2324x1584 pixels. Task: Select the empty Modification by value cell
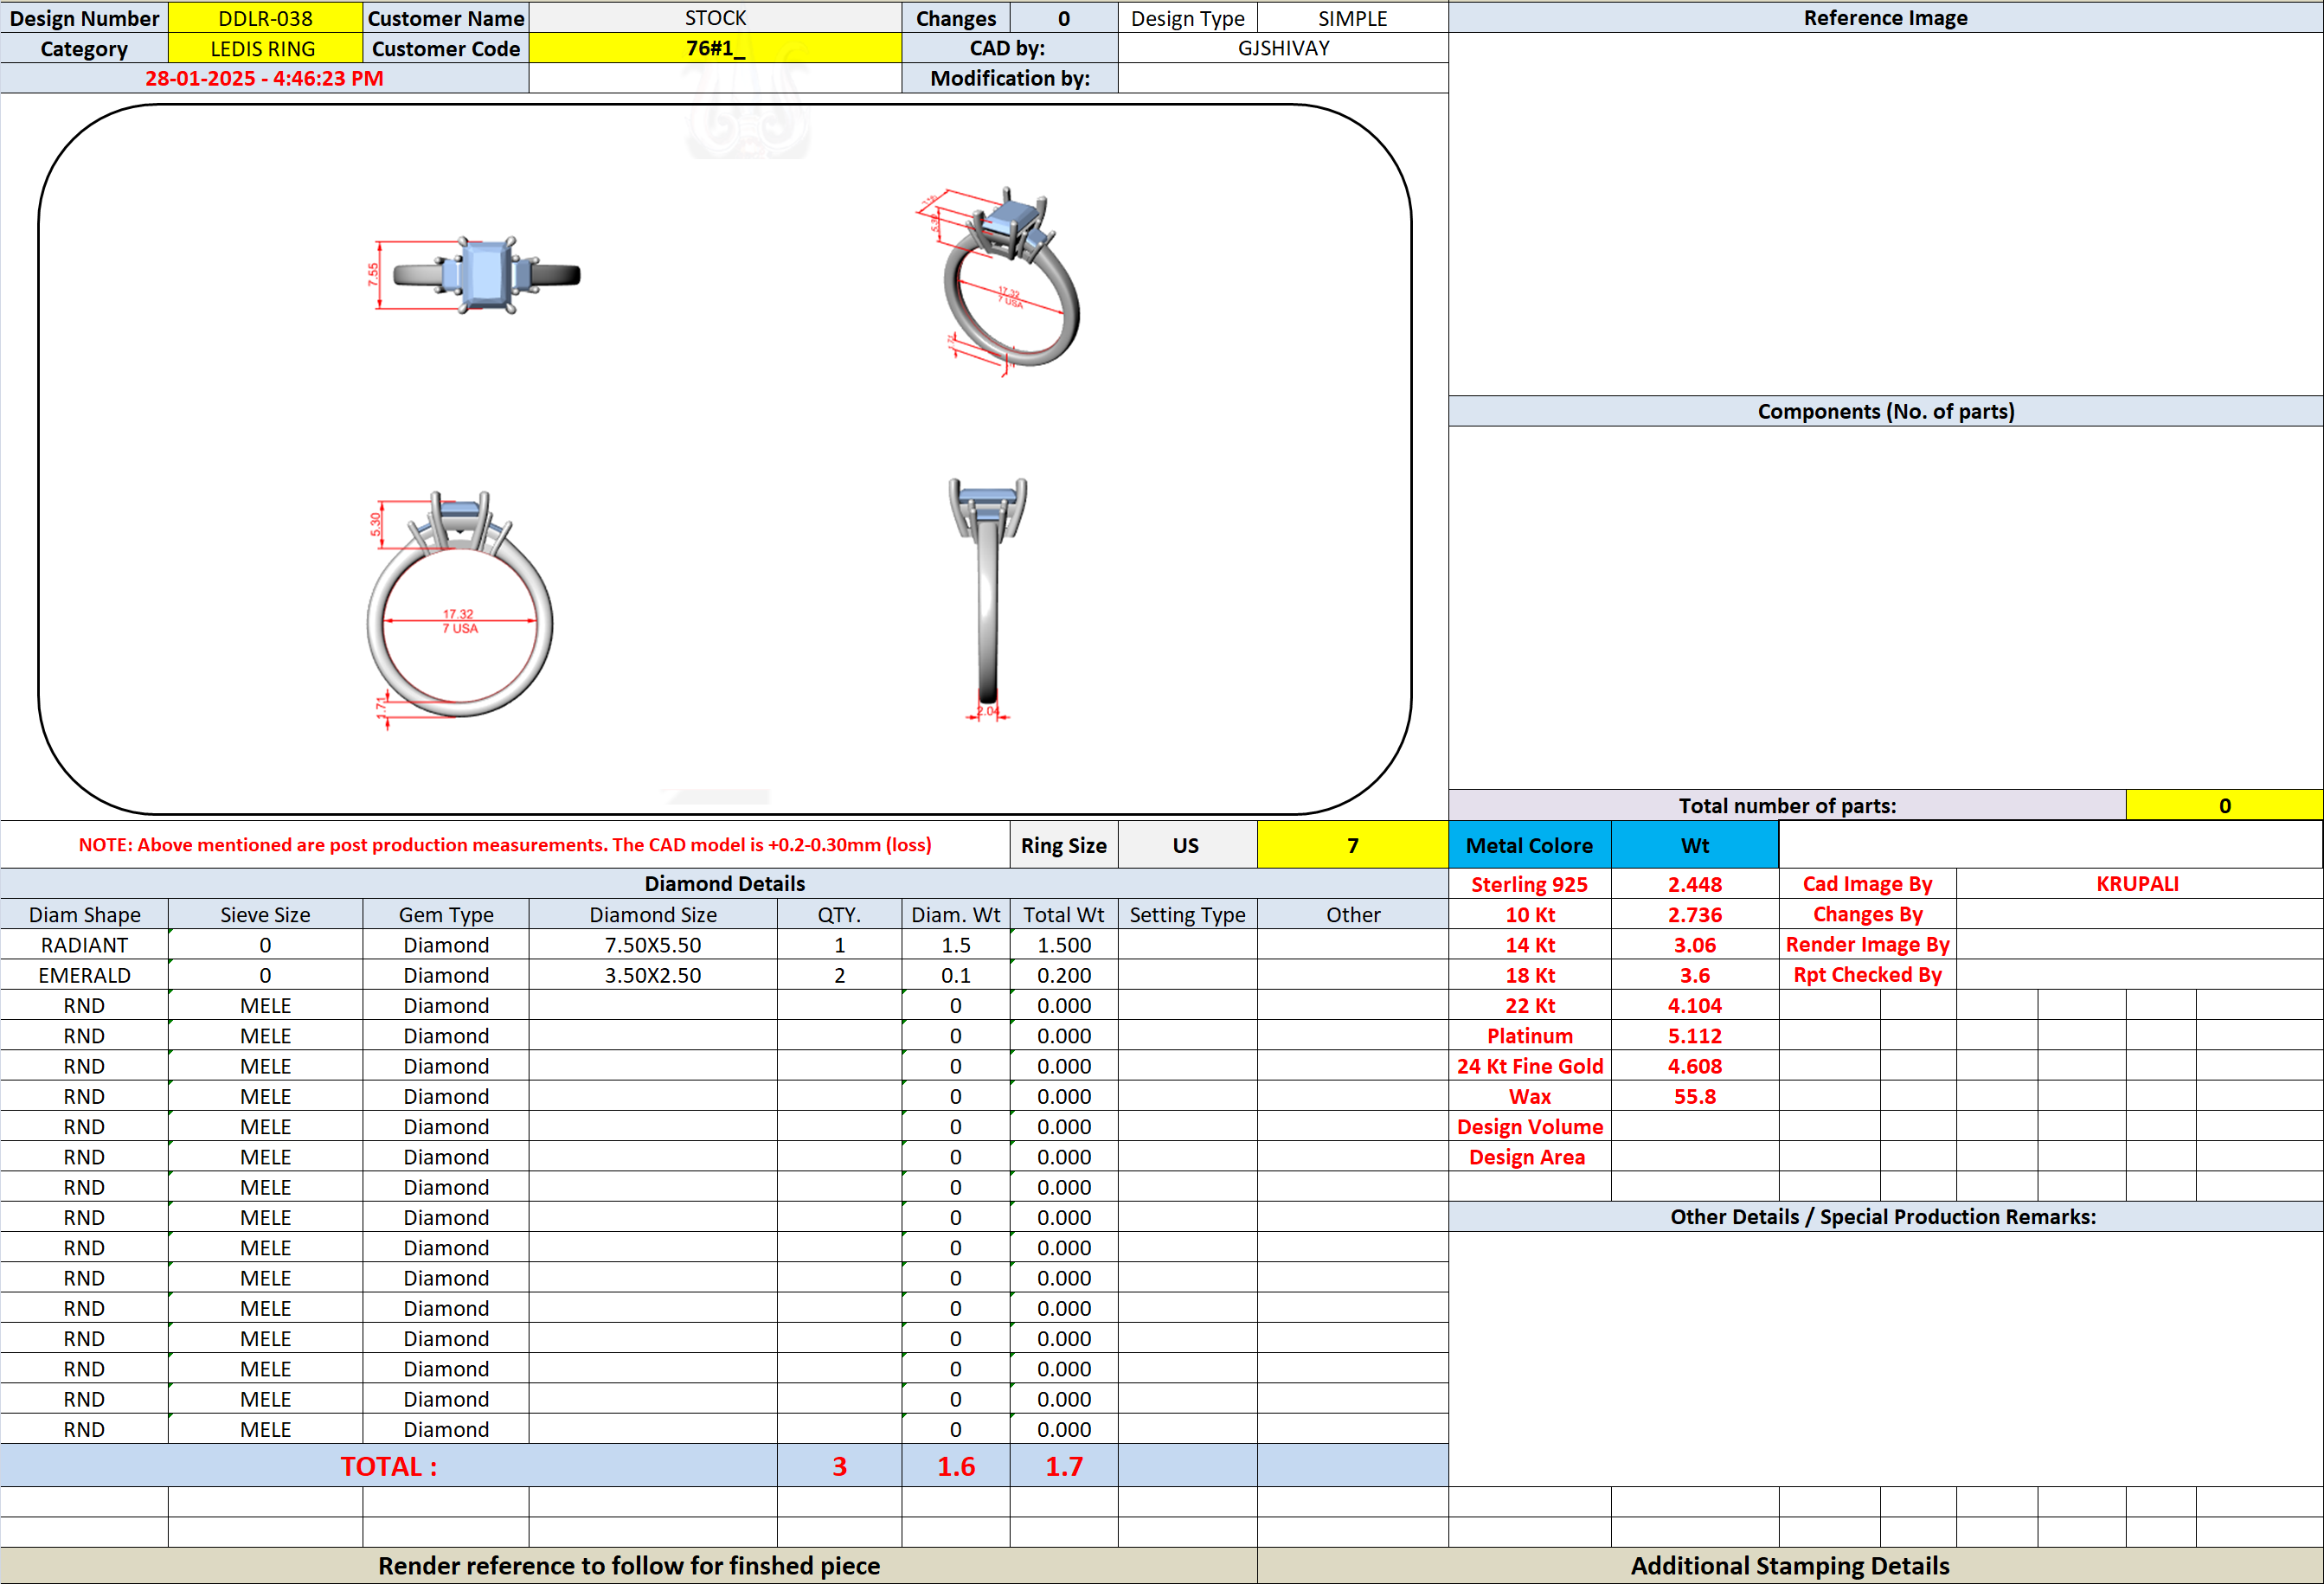pos(1283,78)
